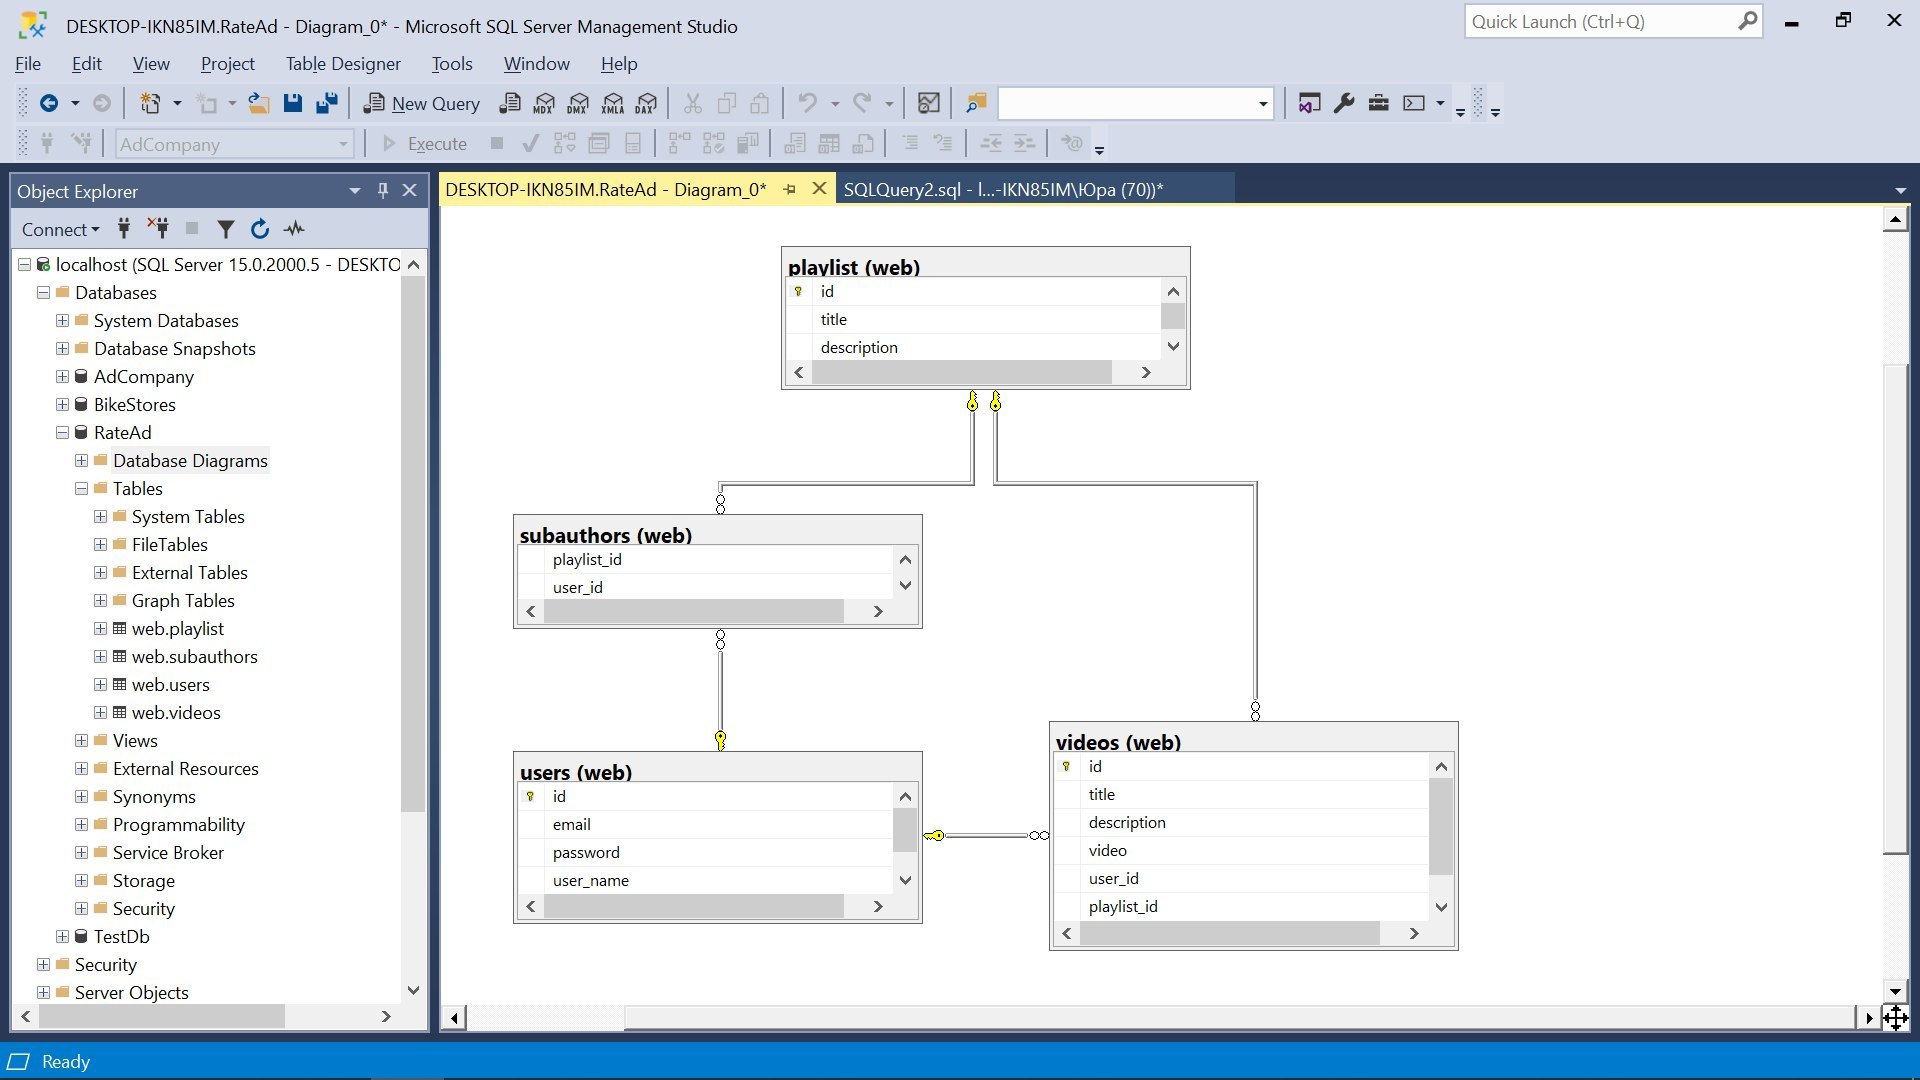
Task: Select the web.videos table in the tree
Action: [176, 713]
